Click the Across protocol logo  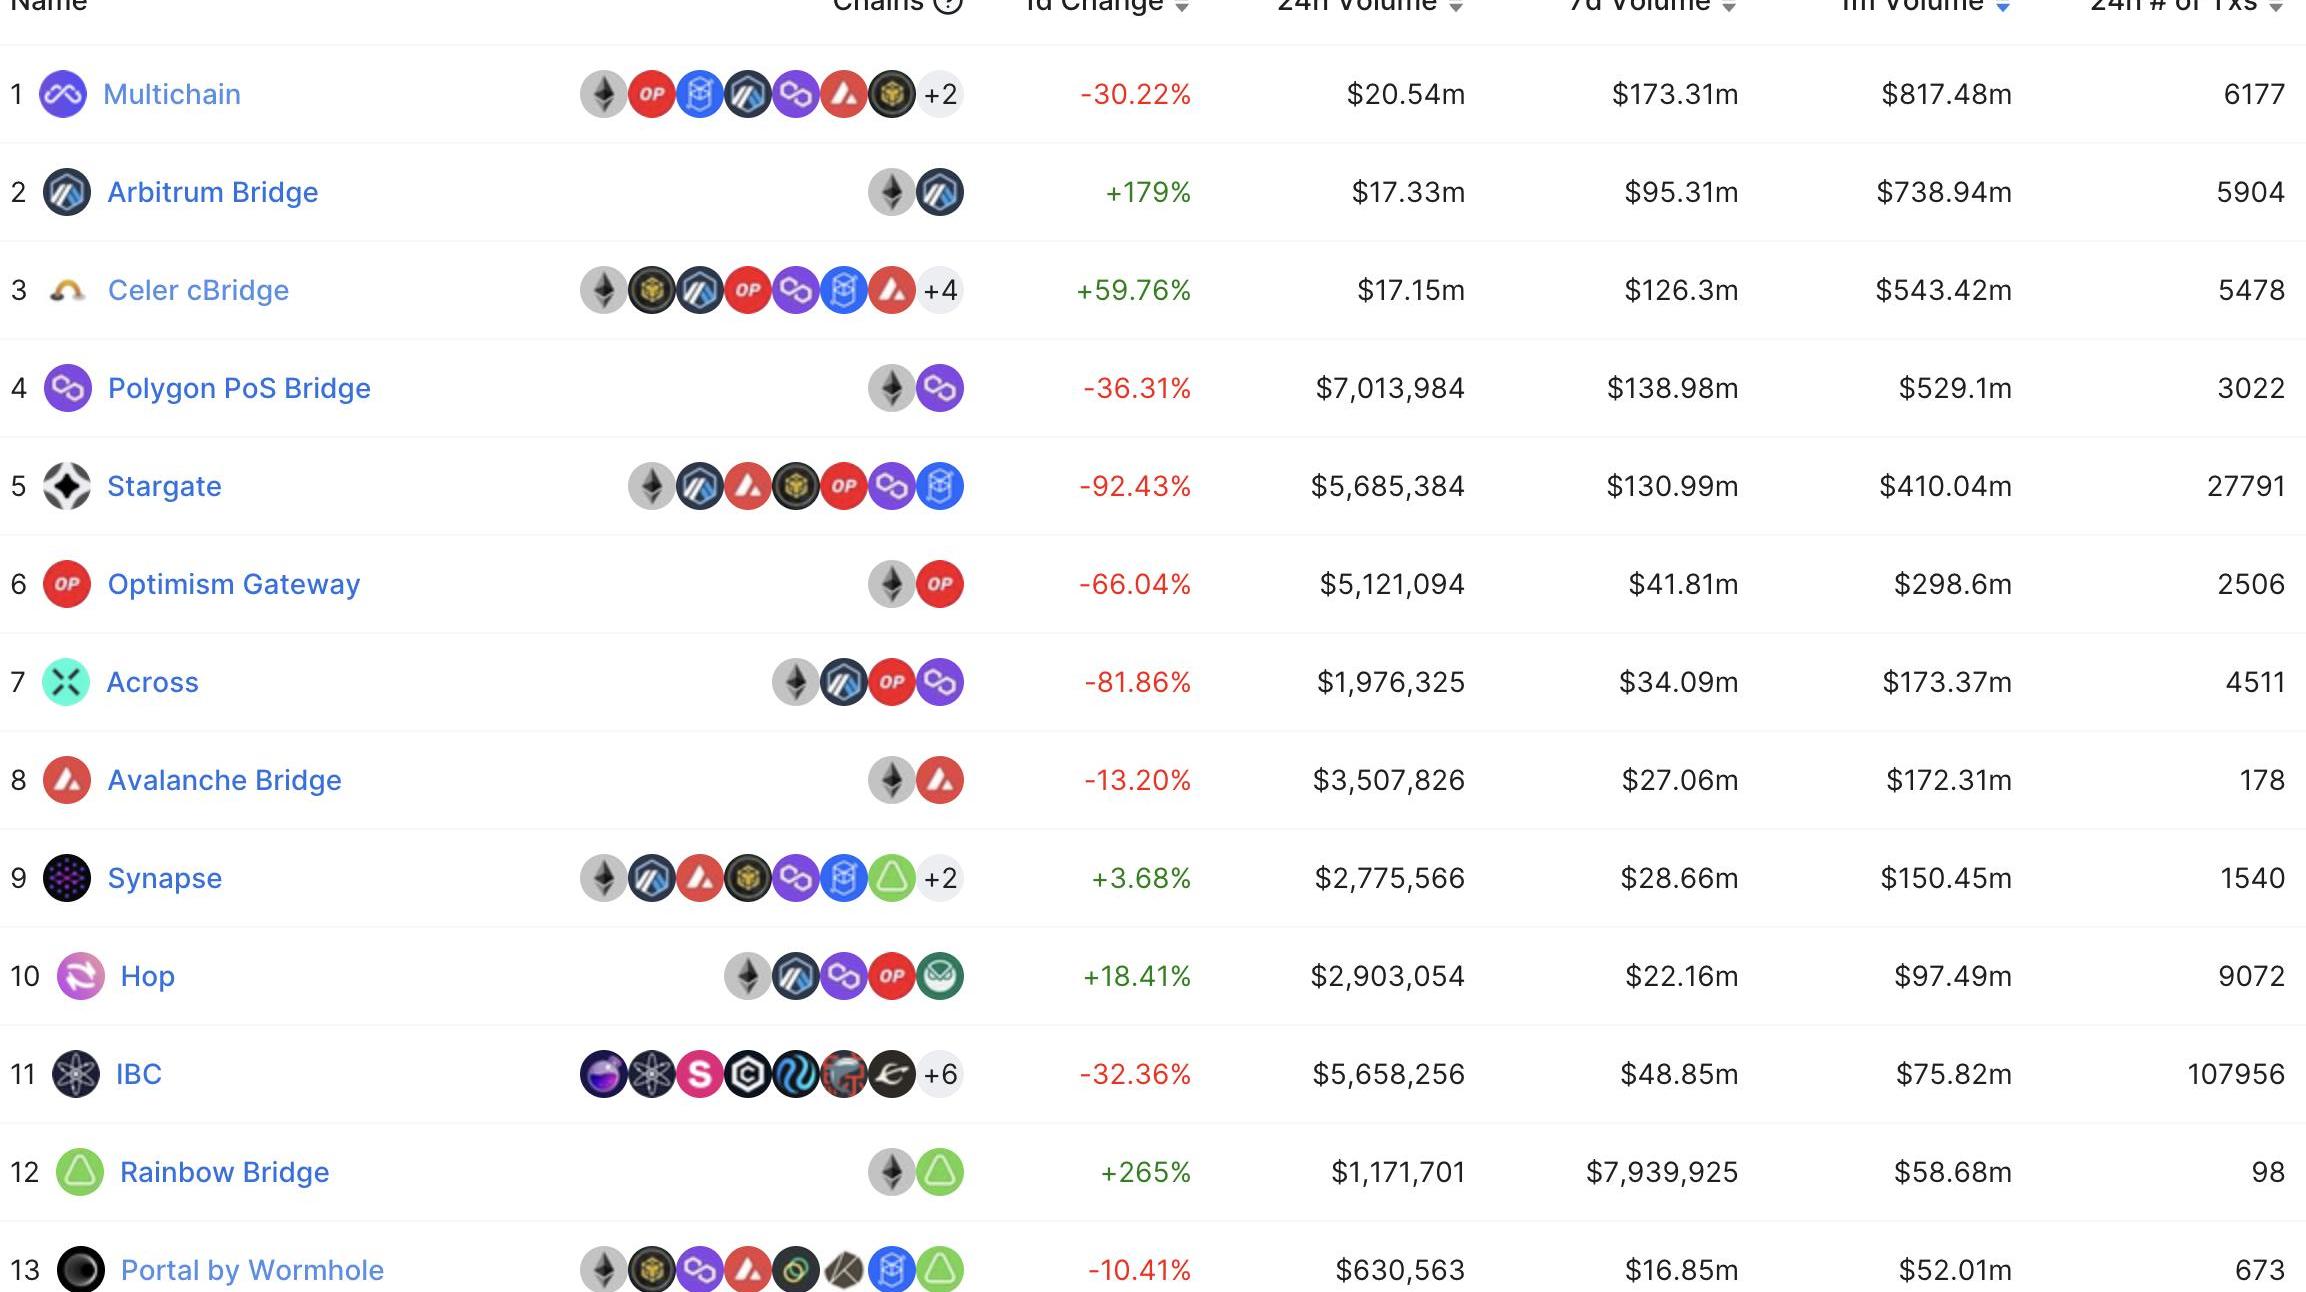point(66,682)
